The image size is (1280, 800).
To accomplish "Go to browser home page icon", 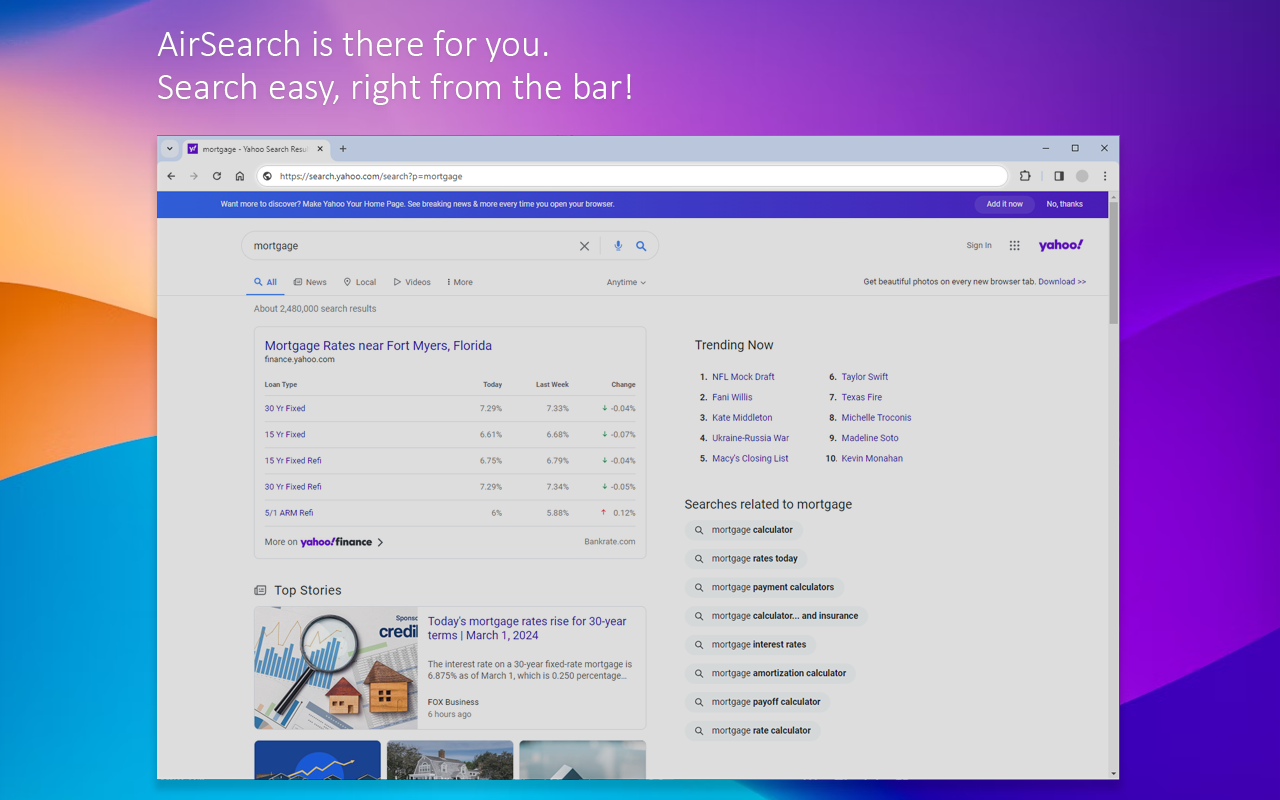I will tap(240, 176).
